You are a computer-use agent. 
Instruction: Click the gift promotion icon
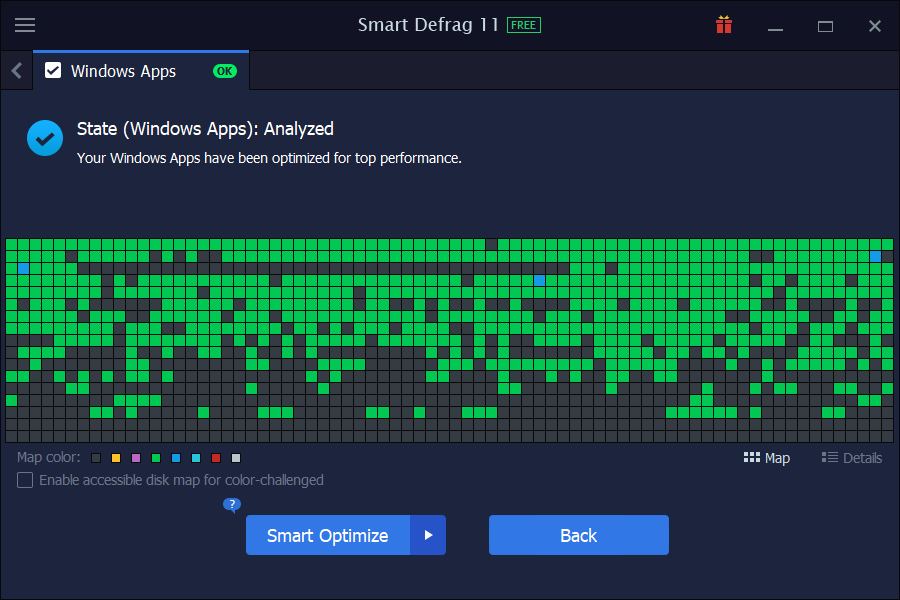coord(724,25)
